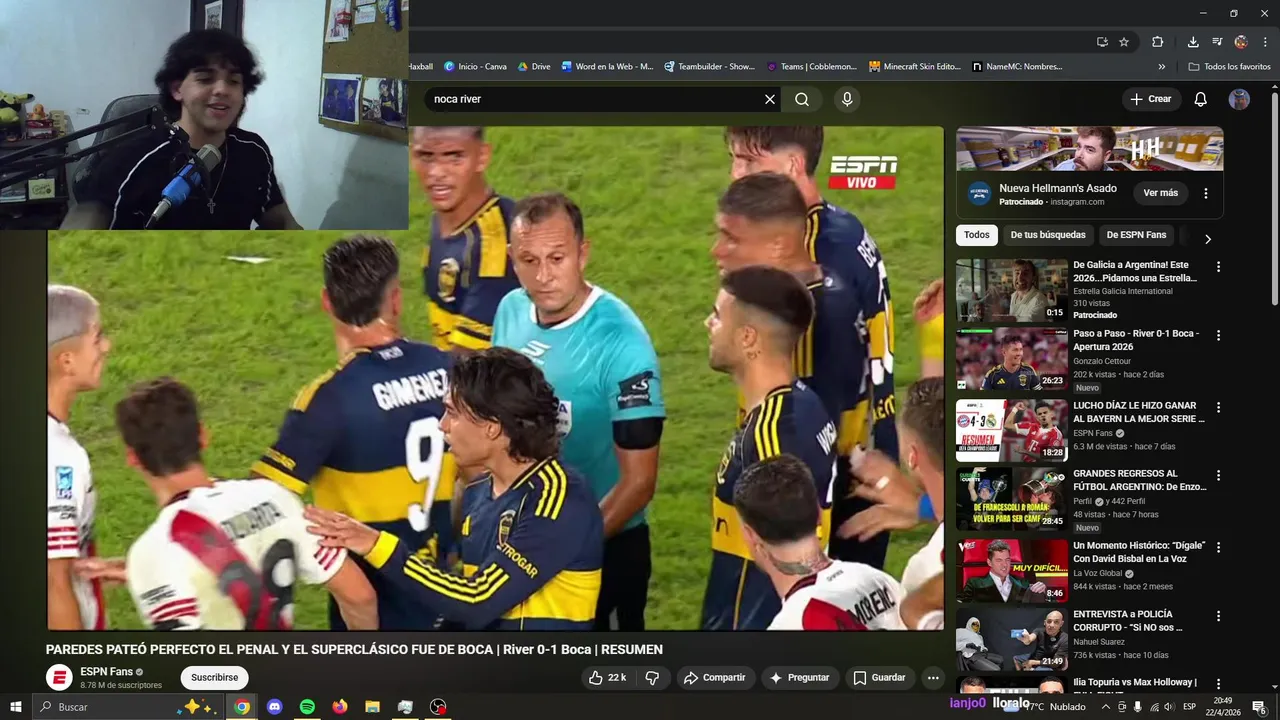Open the Windows notification center icon

[1259, 707]
